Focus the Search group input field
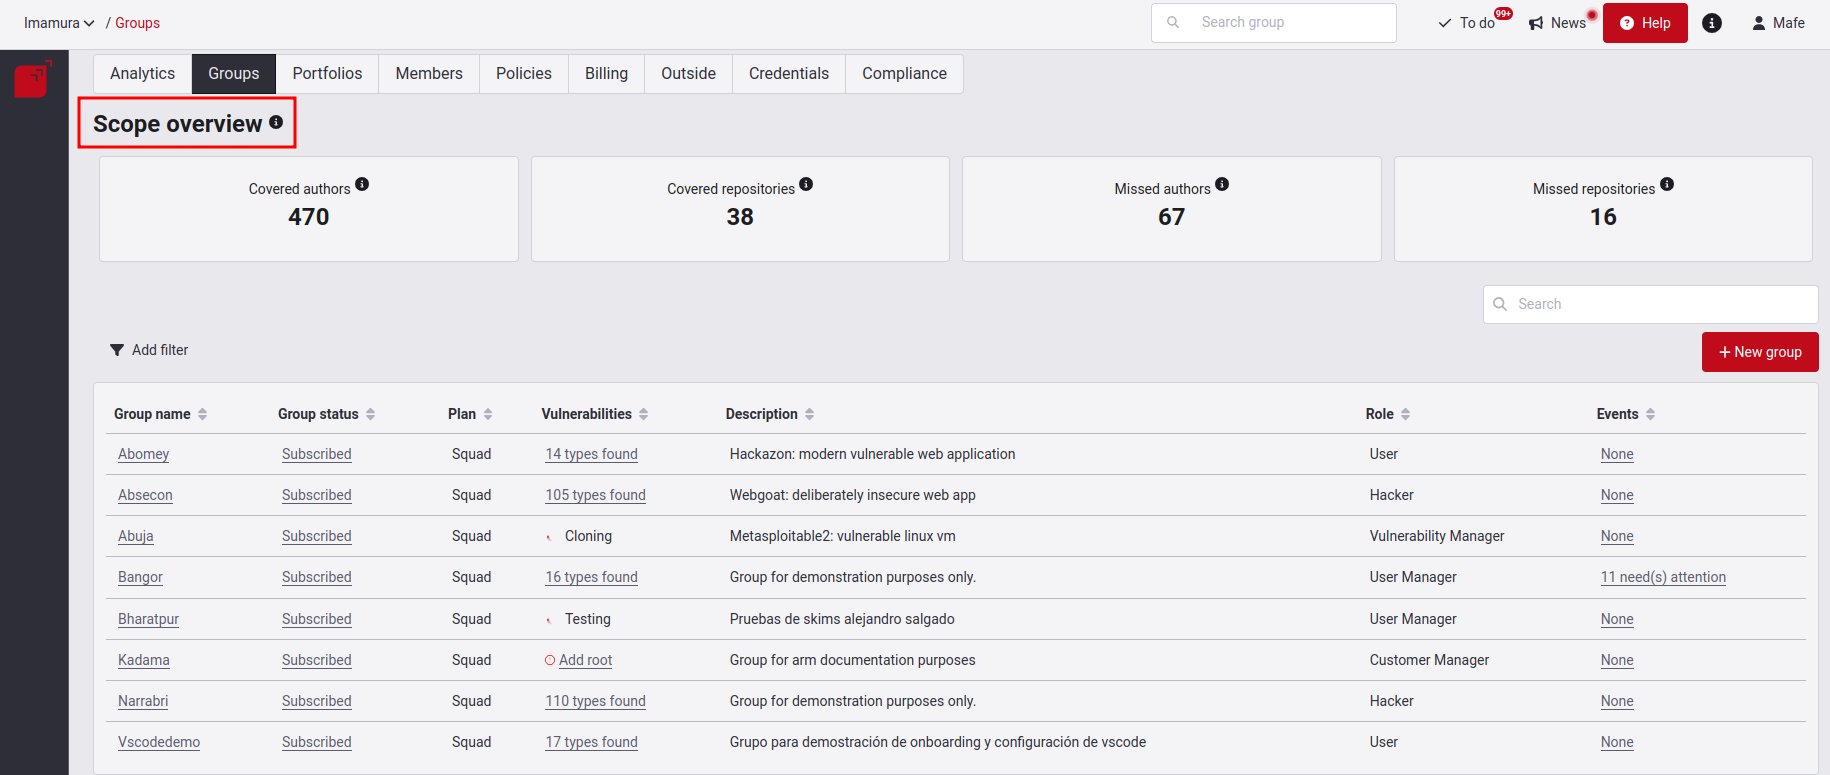The width and height of the screenshot is (1830, 775). [1273, 23]
